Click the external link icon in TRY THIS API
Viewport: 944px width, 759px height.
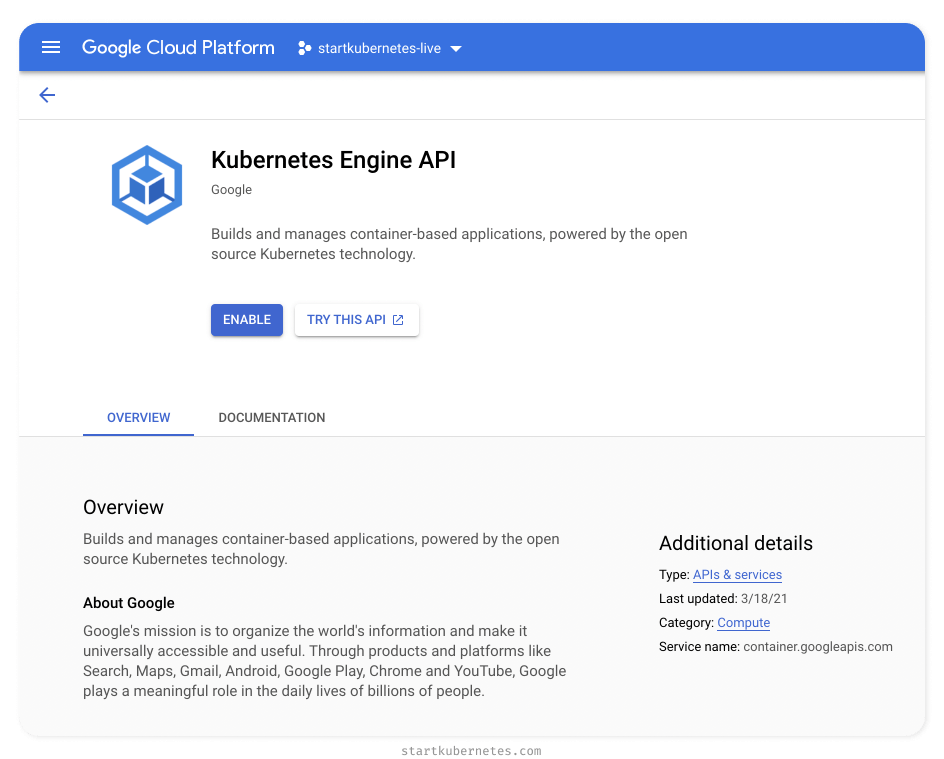398,320
